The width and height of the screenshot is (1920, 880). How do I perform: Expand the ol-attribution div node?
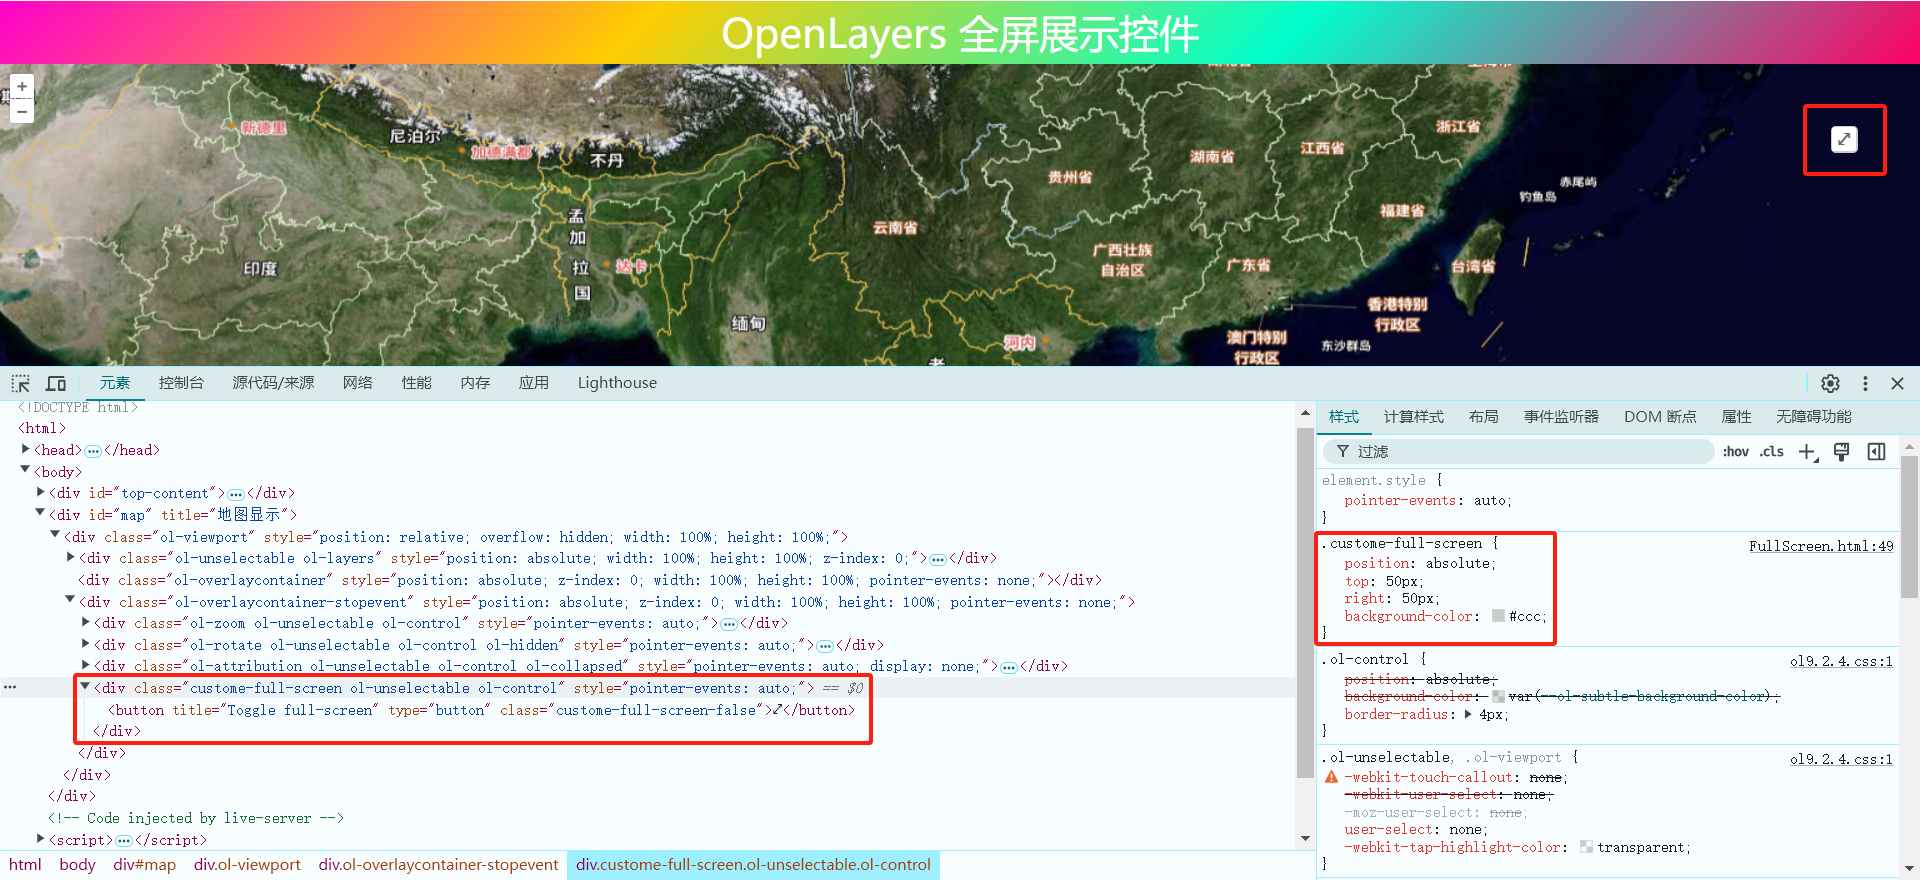click(86, 665)
